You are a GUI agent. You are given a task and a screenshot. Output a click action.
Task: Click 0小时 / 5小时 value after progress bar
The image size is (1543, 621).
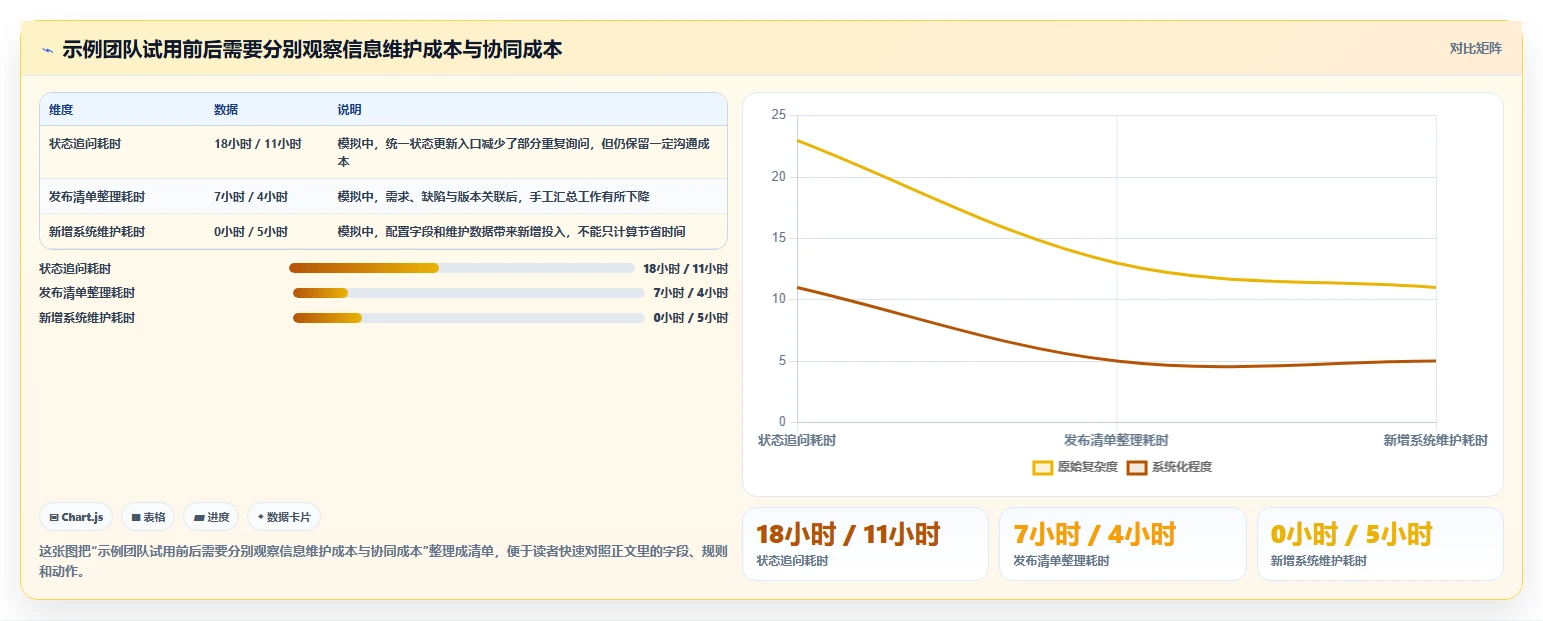(691, 318)
